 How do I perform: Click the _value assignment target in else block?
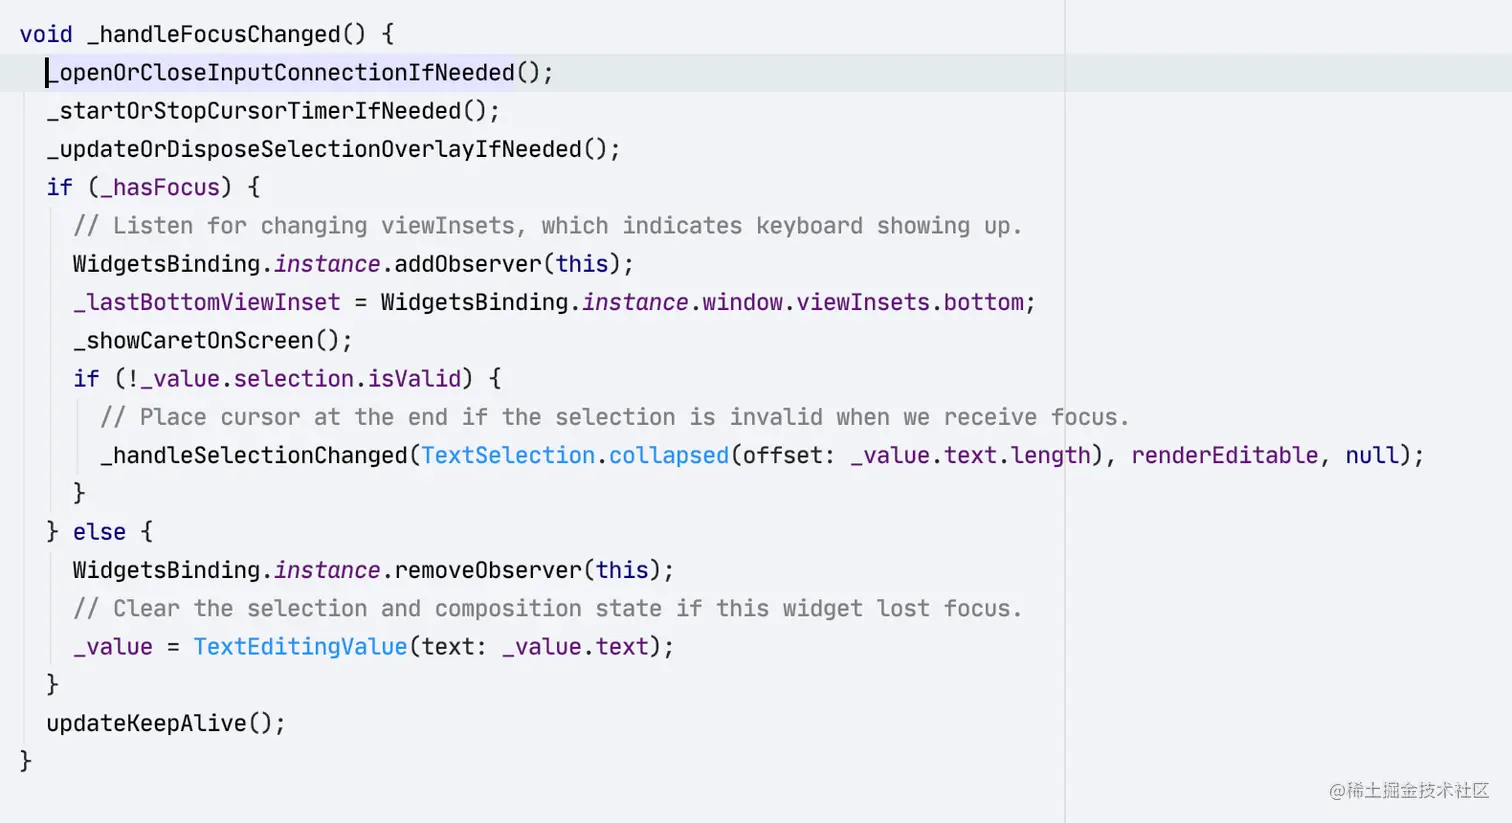point(113,647)
